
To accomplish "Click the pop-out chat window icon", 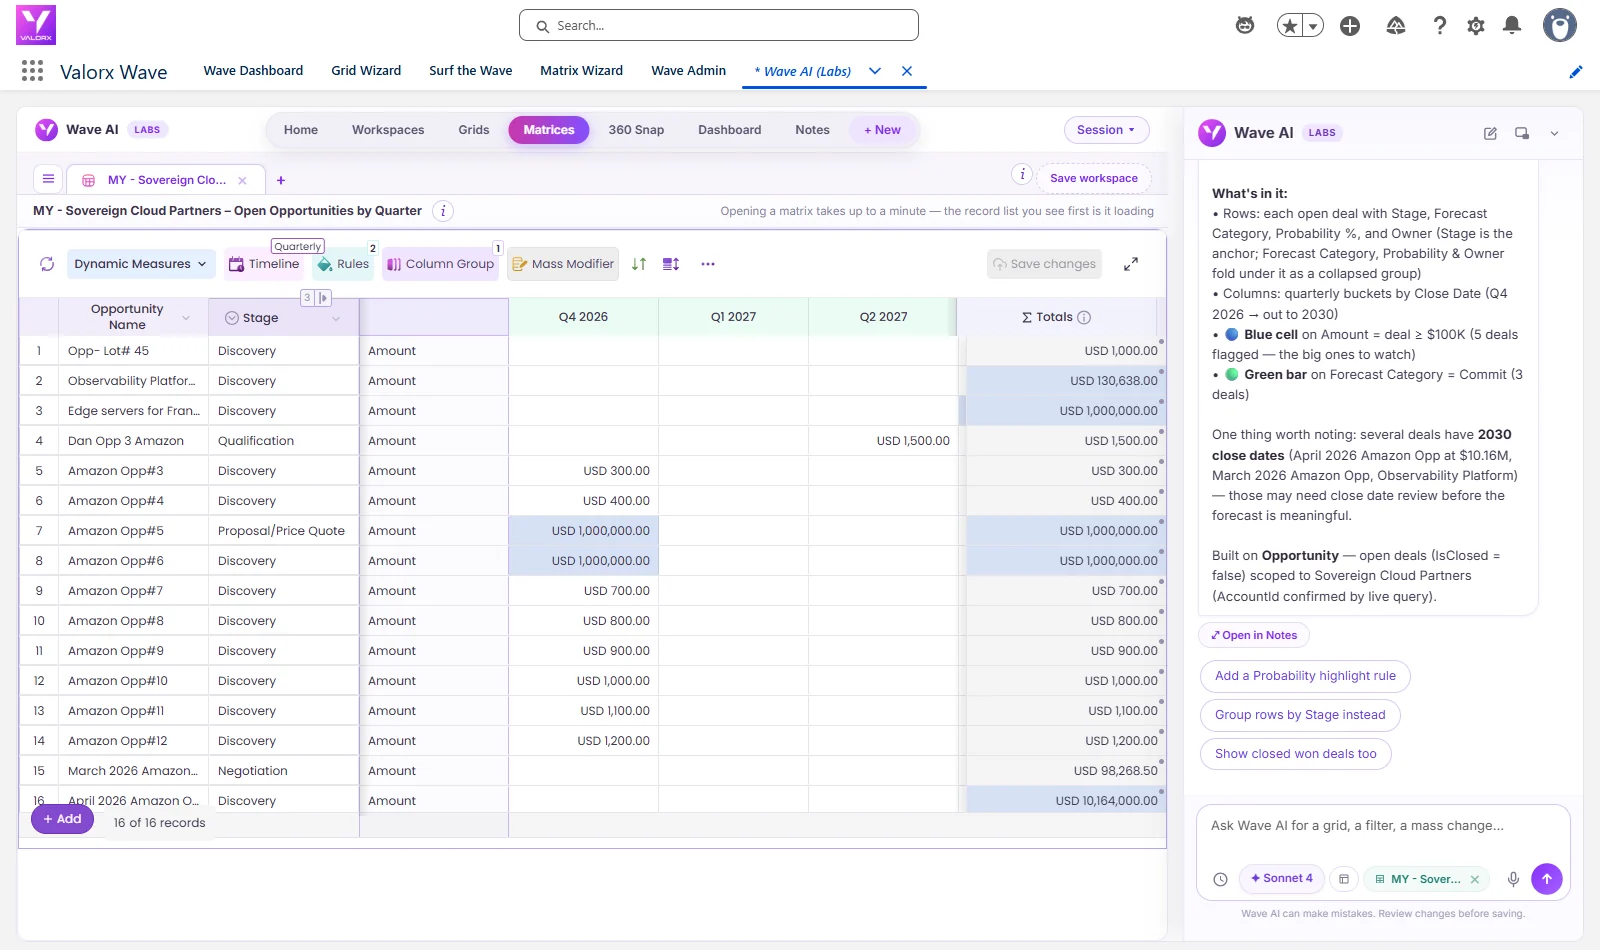I will [x=1522, y=133].
